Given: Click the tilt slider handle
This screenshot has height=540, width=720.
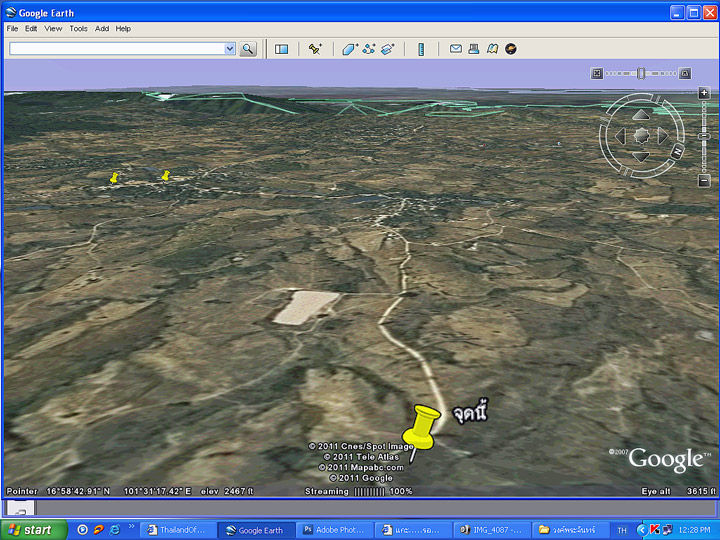Looking at the screenshot, I should (642, 73).
